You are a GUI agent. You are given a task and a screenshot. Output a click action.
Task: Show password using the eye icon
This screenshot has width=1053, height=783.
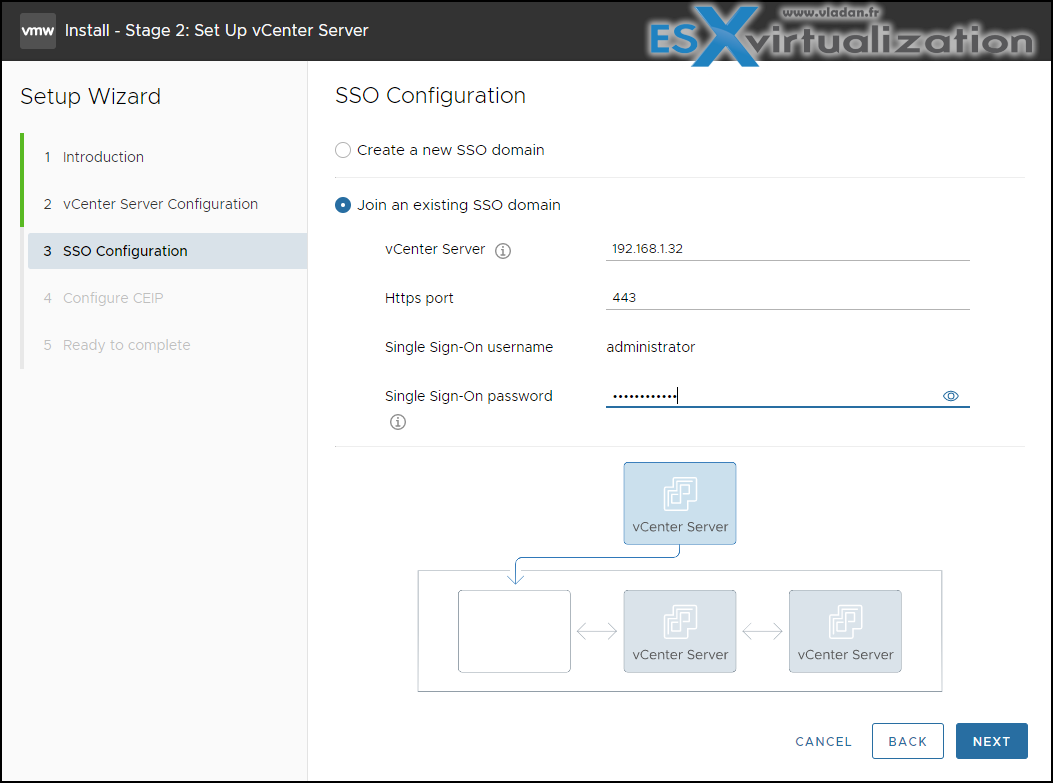pos(950,396)
